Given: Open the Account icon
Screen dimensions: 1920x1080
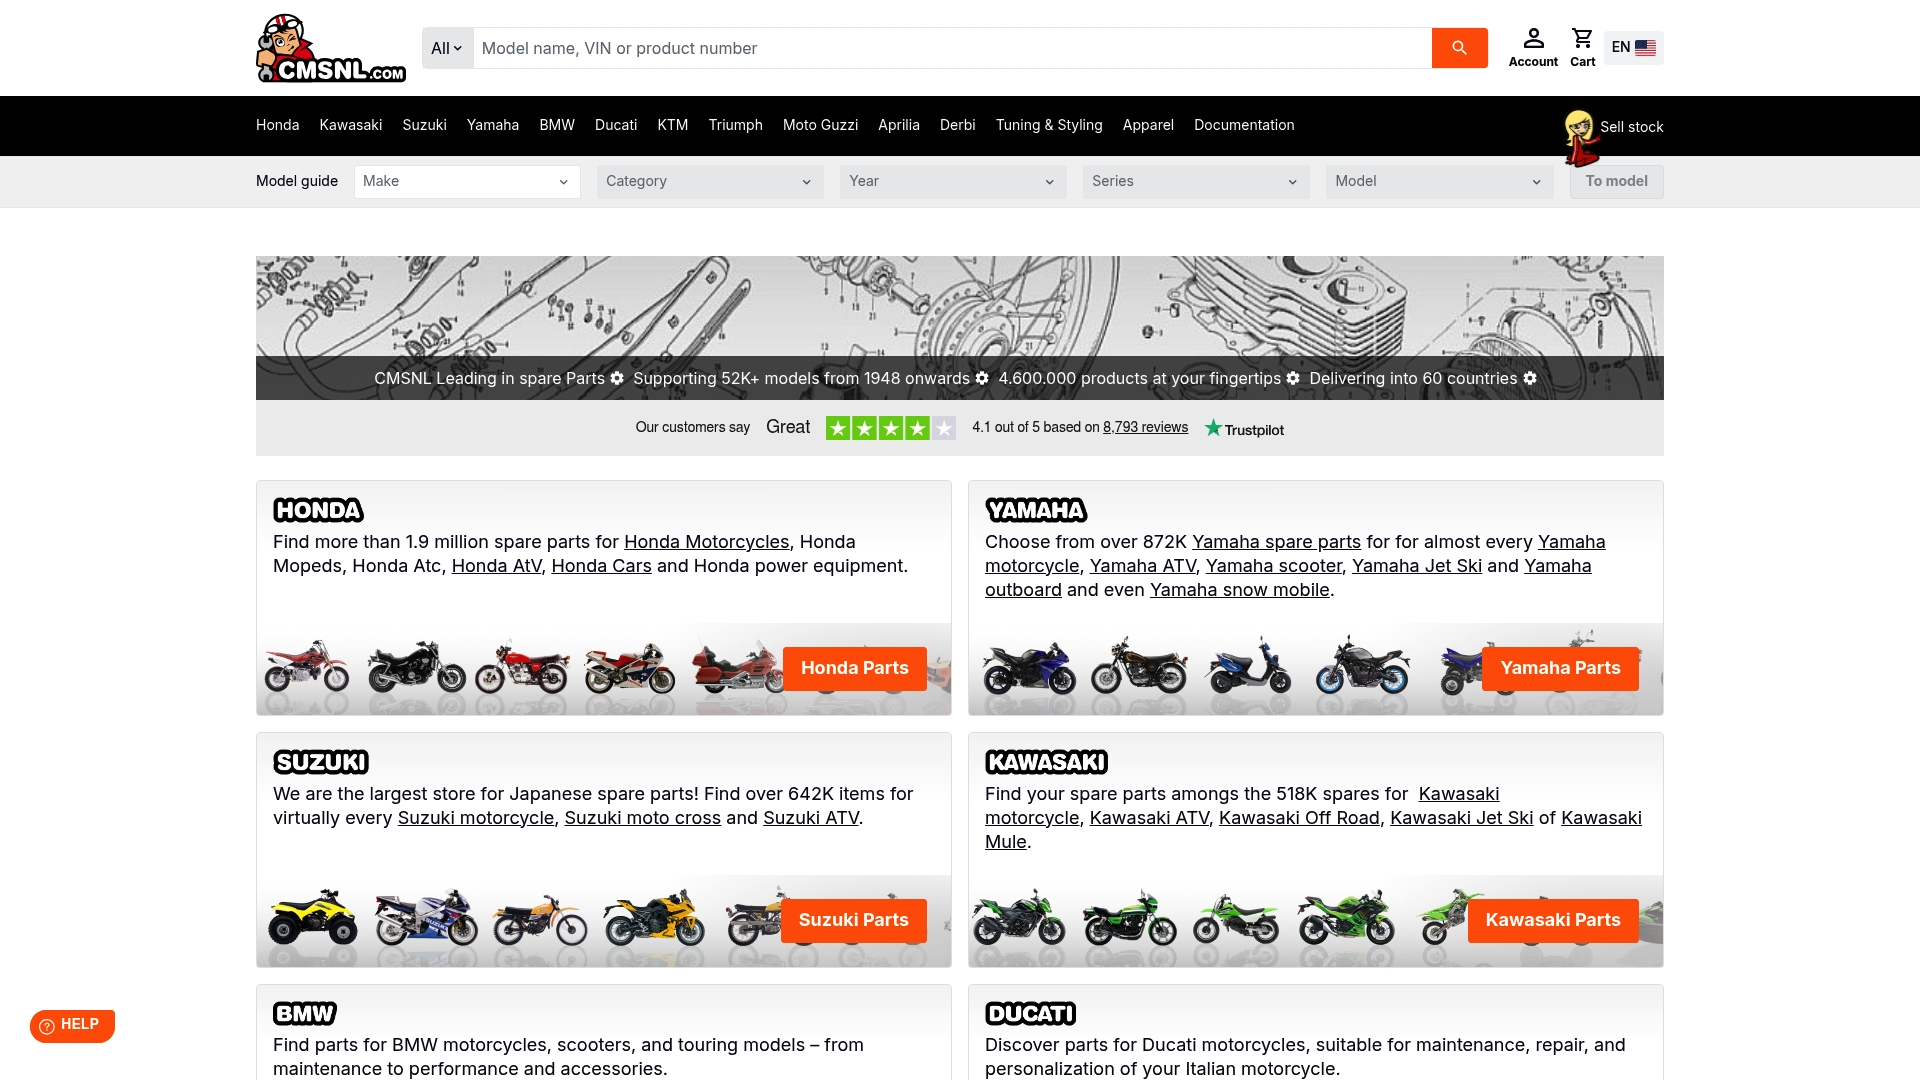Looking at the screenshot, I should click(1533, 47).
